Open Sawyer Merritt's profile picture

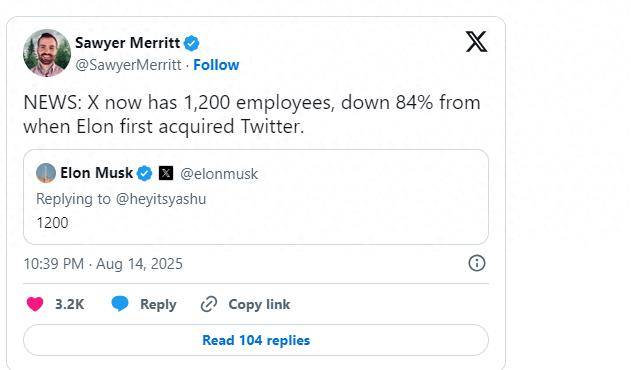pyautogui.click(x=47, y=53)
